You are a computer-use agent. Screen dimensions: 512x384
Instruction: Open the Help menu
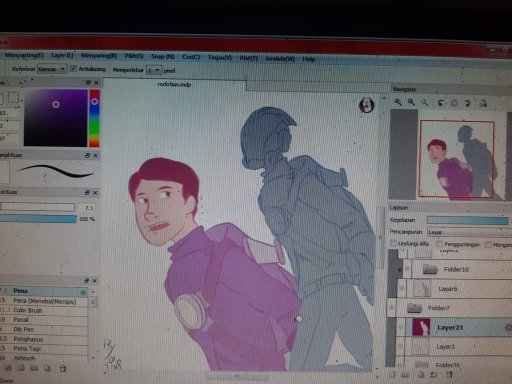(308, 59)
